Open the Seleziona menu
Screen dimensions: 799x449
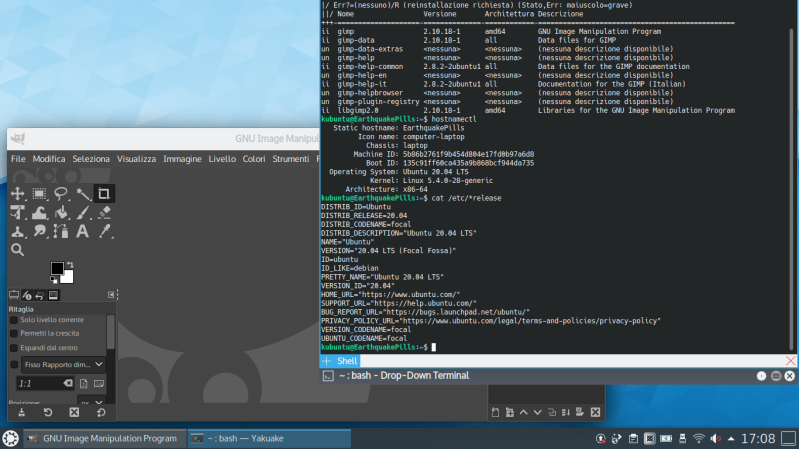(x=91, y=159)
